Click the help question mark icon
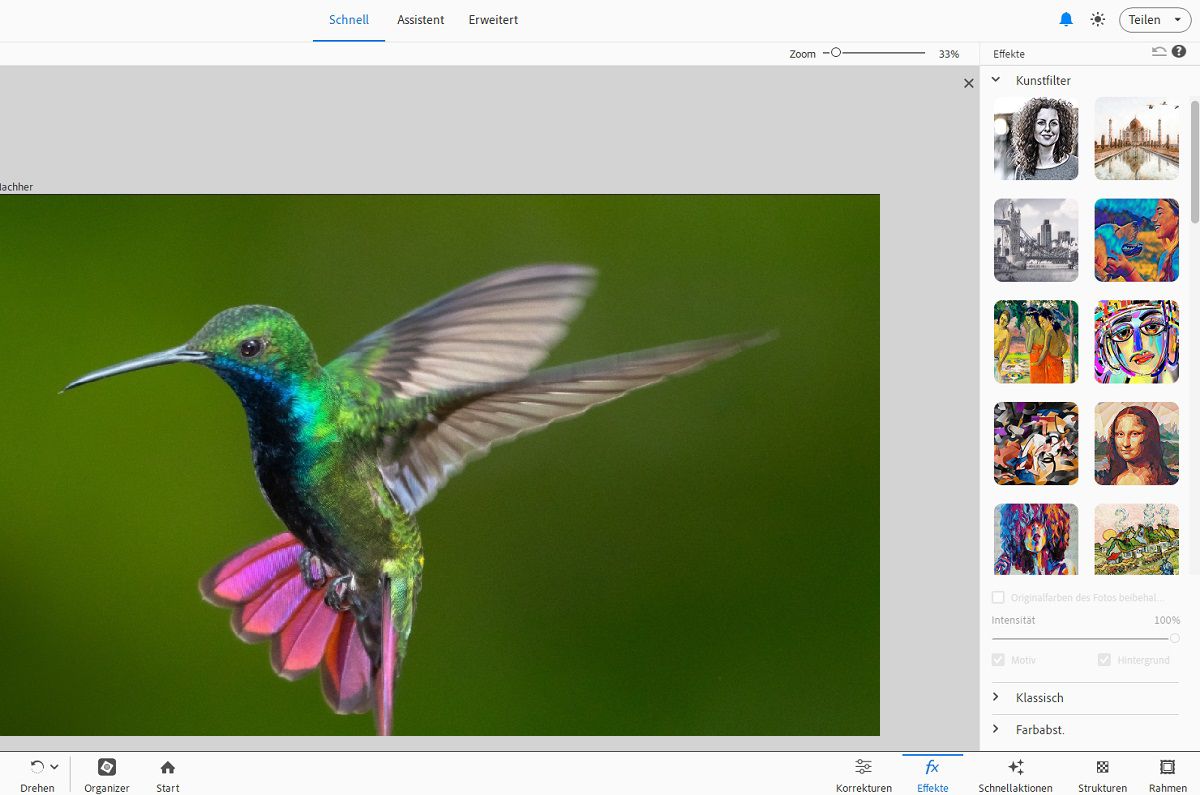The height and width of the screenshot is (795, 1200). click(1179, 52)
